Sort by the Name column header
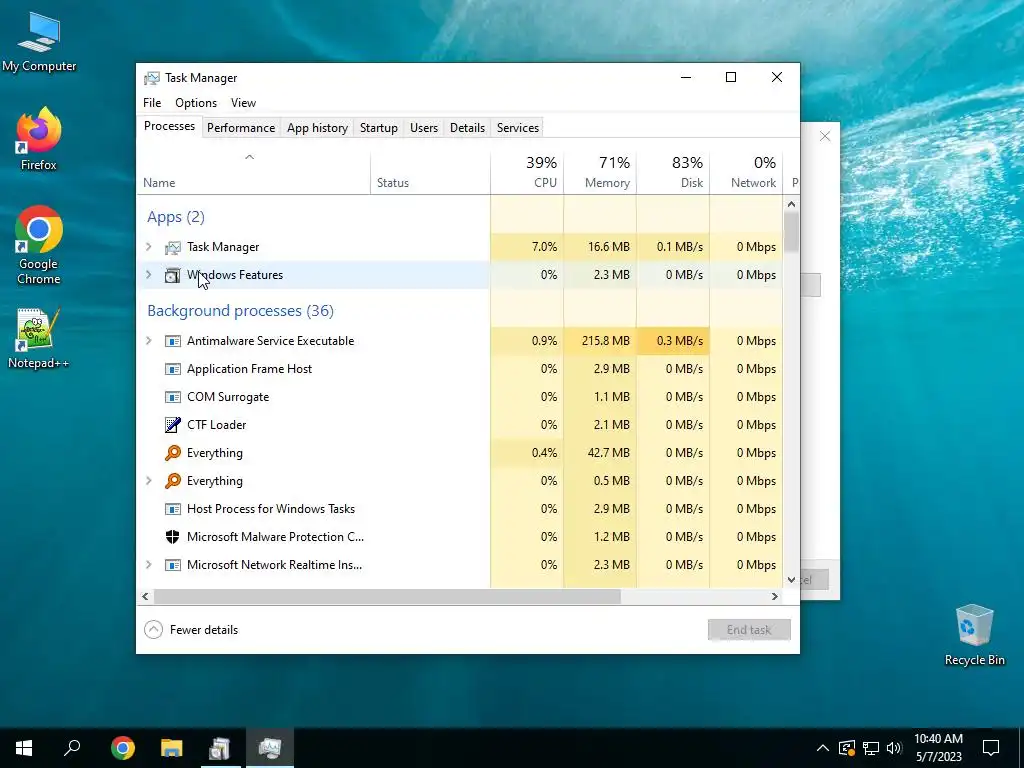 [253, 174]
